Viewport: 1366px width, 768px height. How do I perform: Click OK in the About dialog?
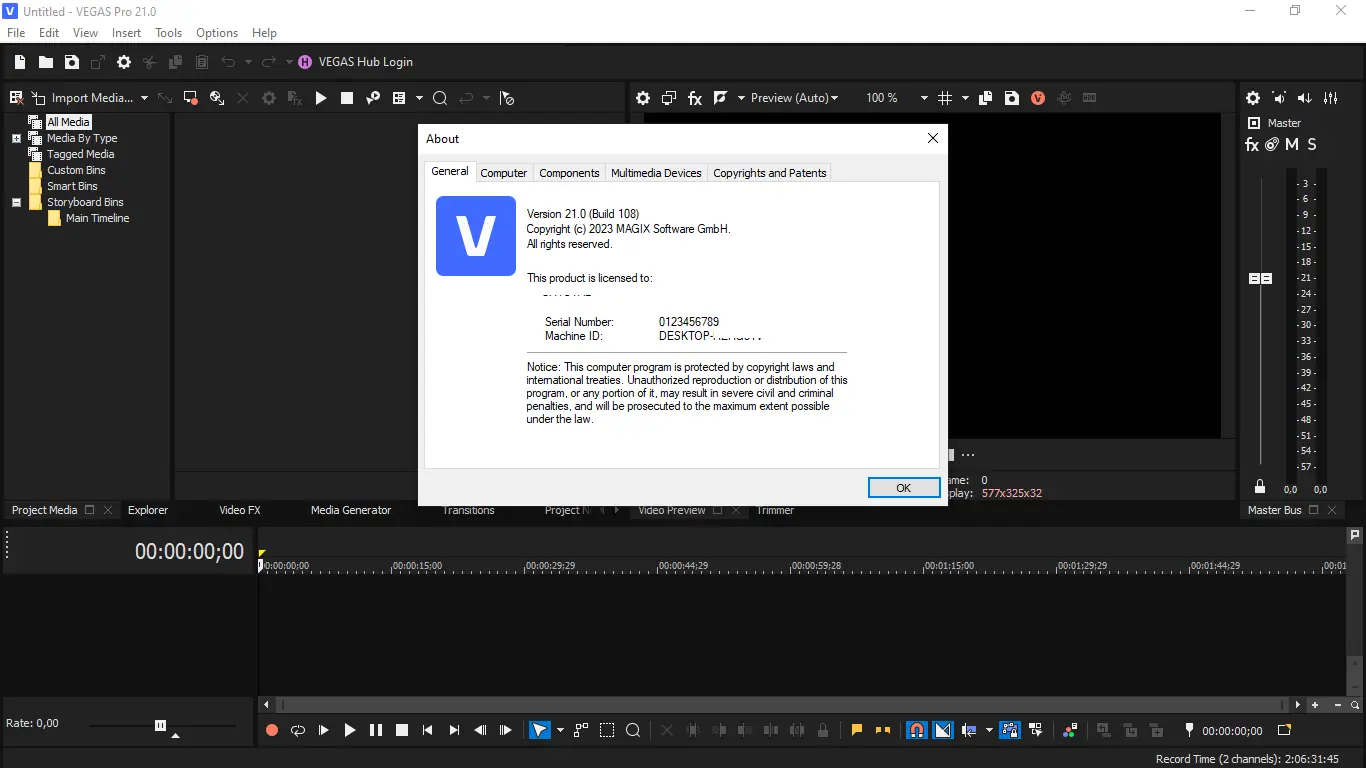tap(904, 488)
